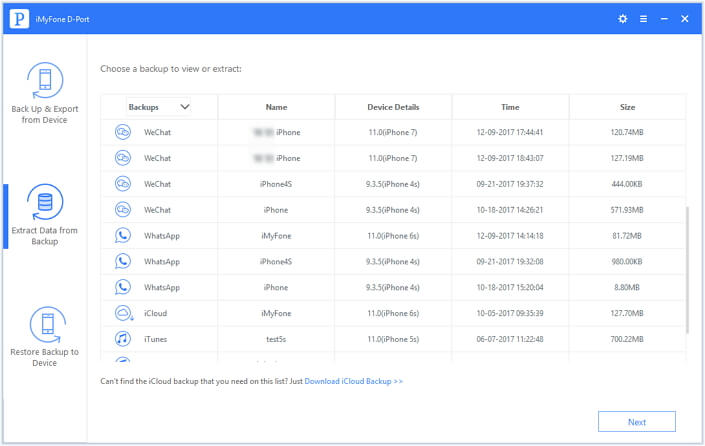
Task: Click WhatsApp icon for 980.00KB backup
Action: (x=123, y=262)
